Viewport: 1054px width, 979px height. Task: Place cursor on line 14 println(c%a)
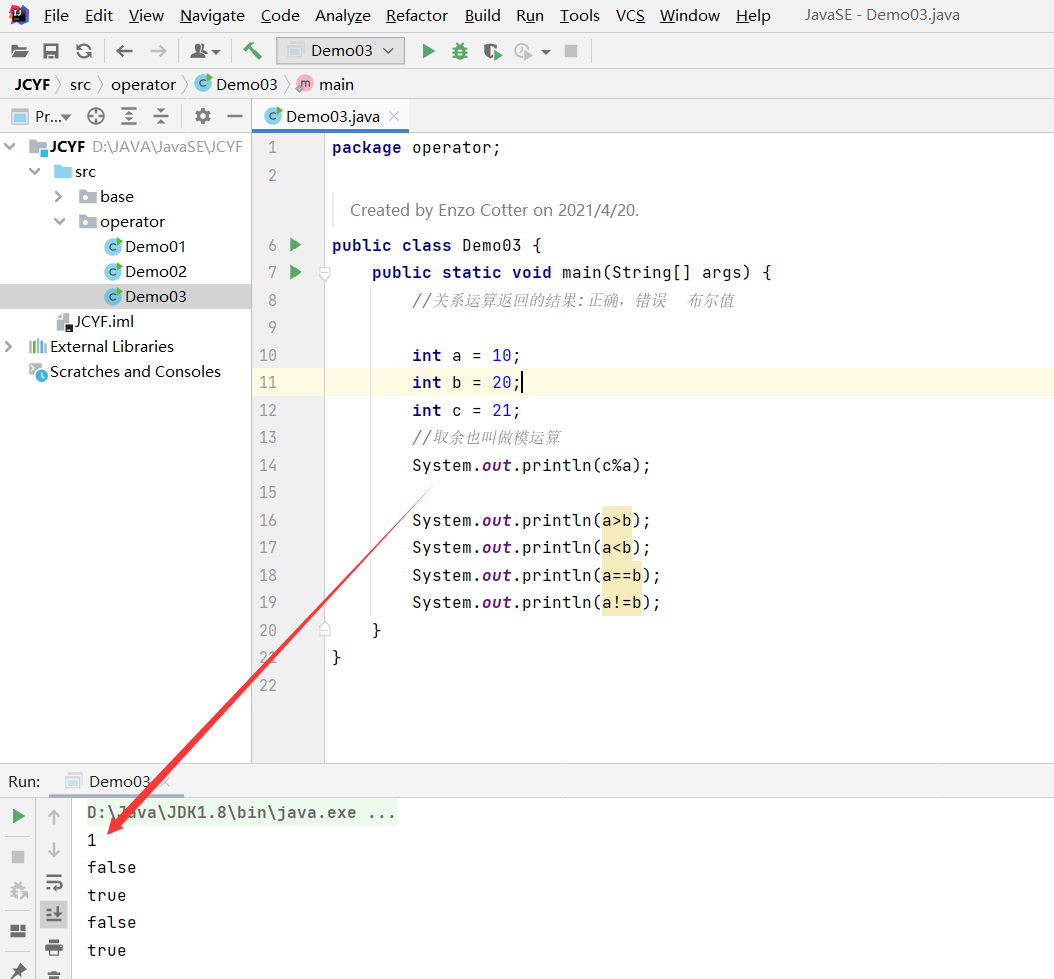[531, 465]
